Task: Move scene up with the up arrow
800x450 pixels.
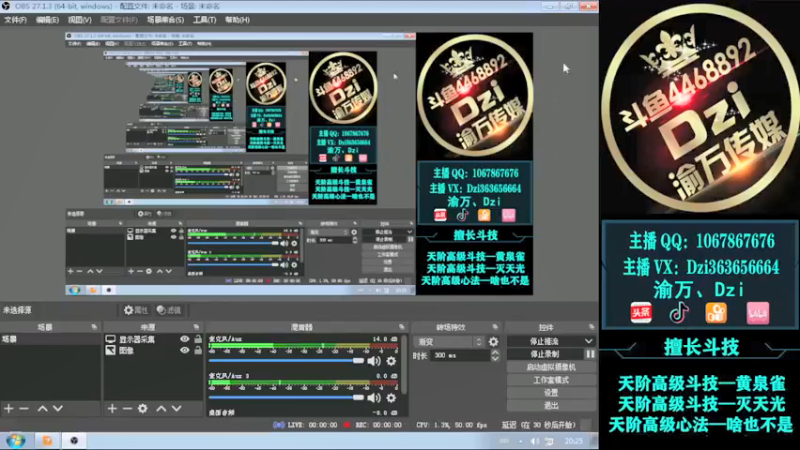Action: coord(43,408)
